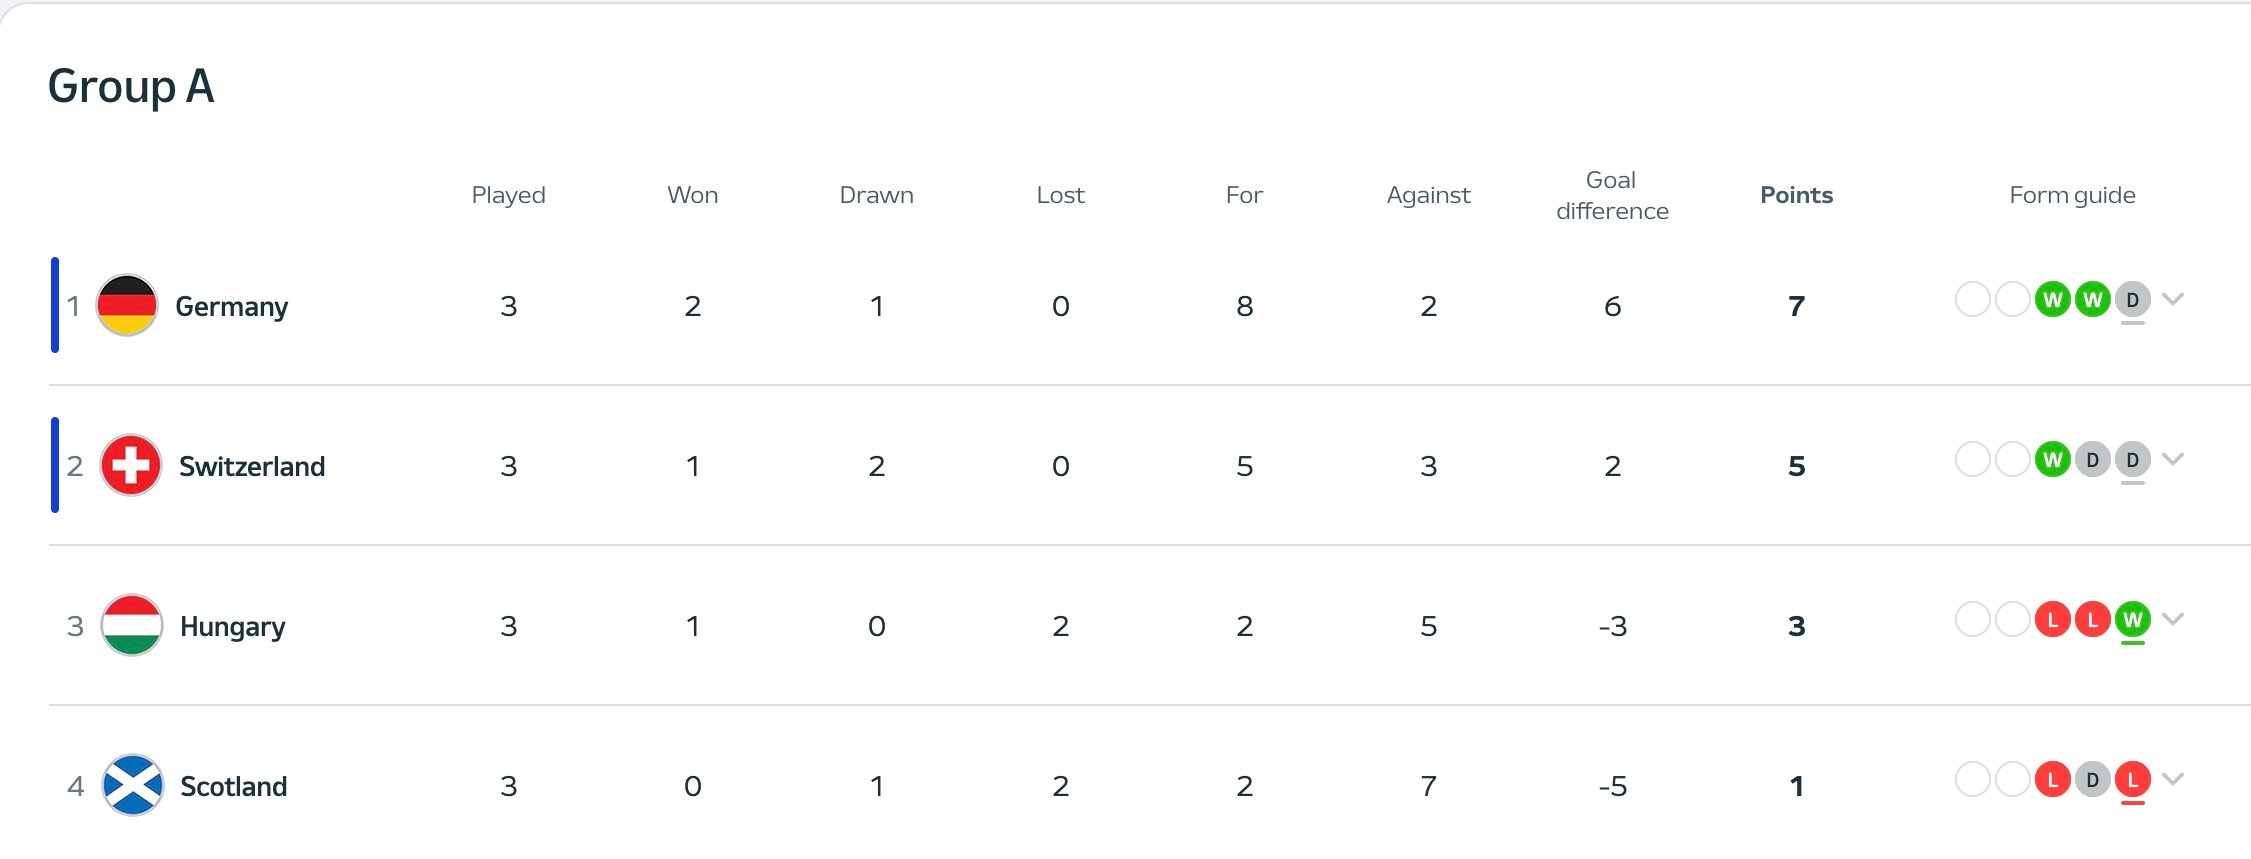Screen dimensions: 2251x859
Task: Click the Form guide column header
Action: 2072,195
